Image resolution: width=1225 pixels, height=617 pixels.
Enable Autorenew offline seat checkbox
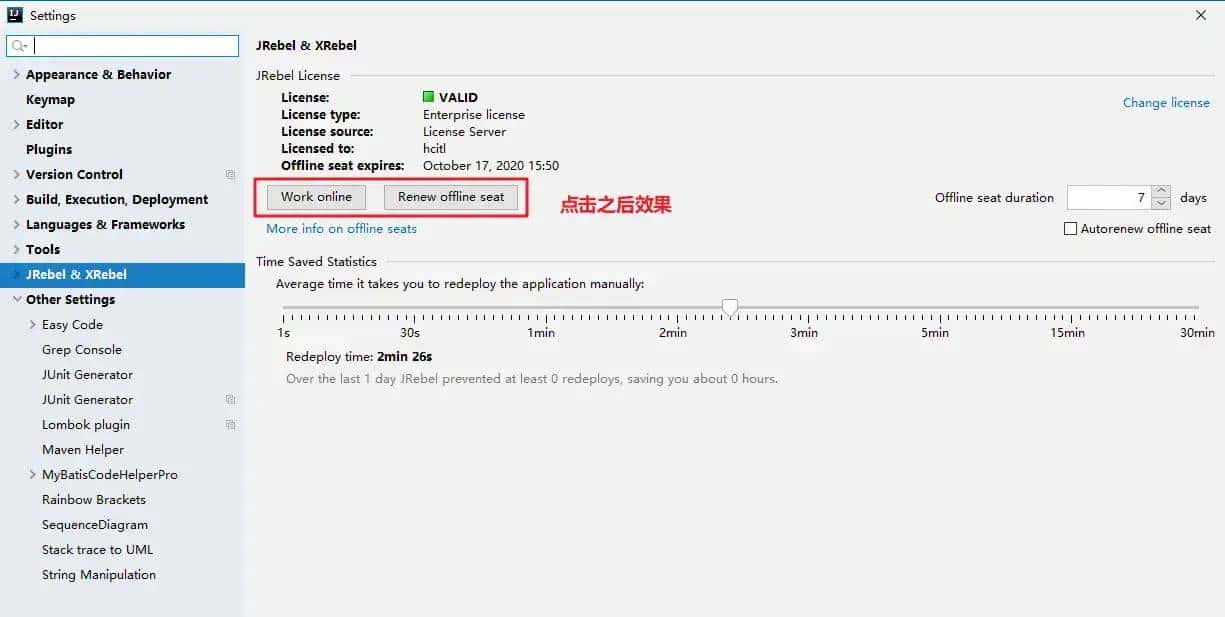pyautogui.click(x=1071, y=229)
